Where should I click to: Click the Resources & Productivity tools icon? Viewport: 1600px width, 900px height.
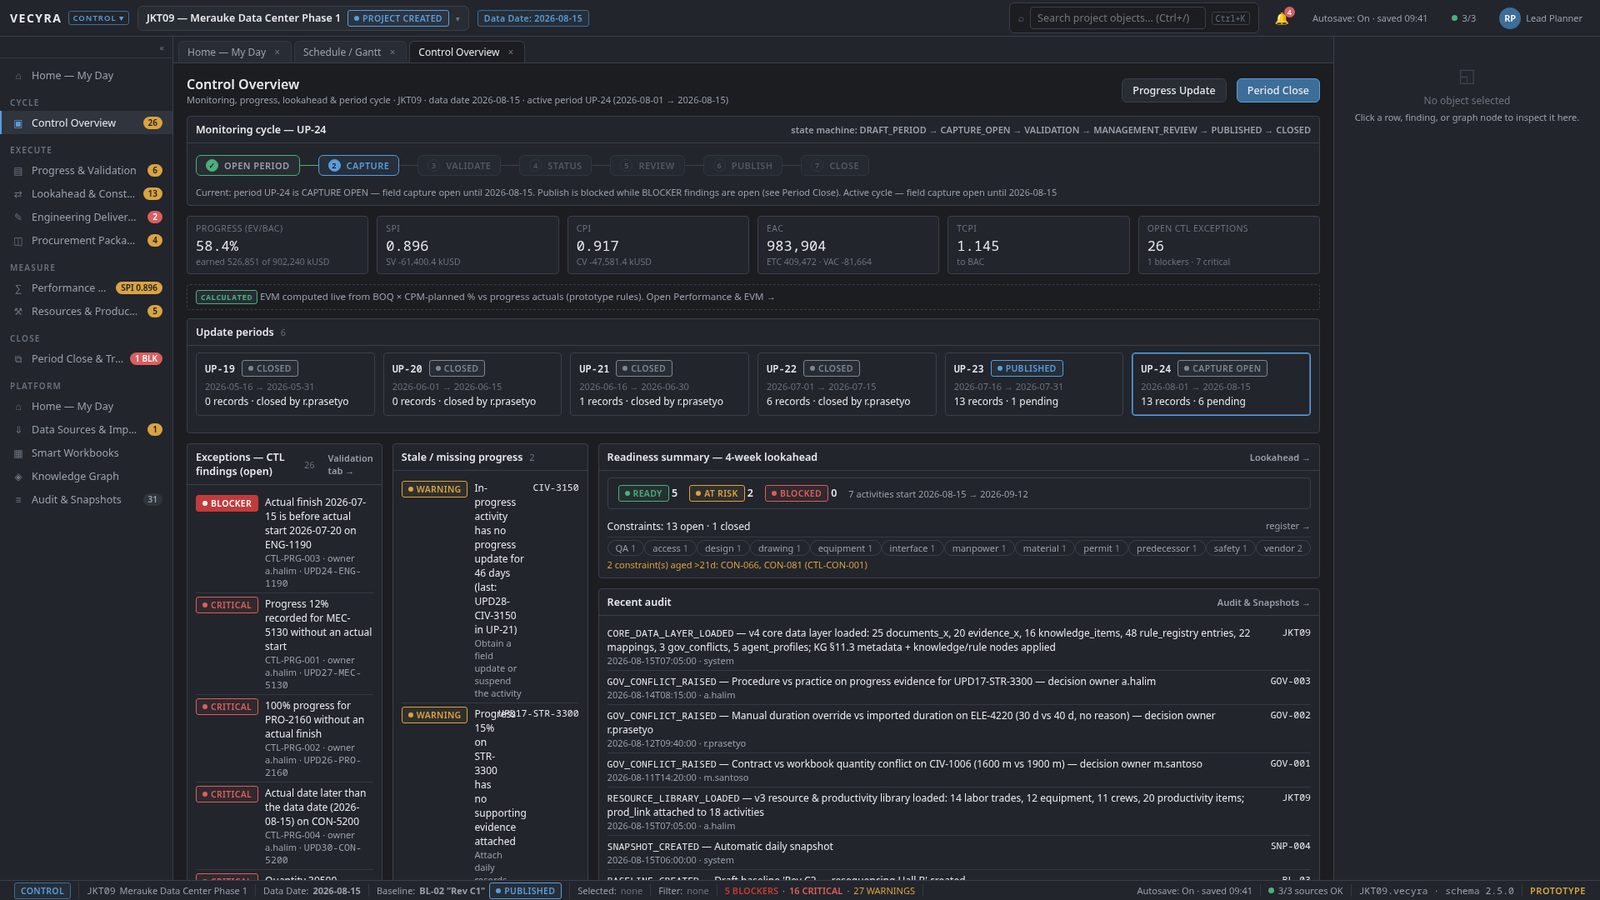18,312
